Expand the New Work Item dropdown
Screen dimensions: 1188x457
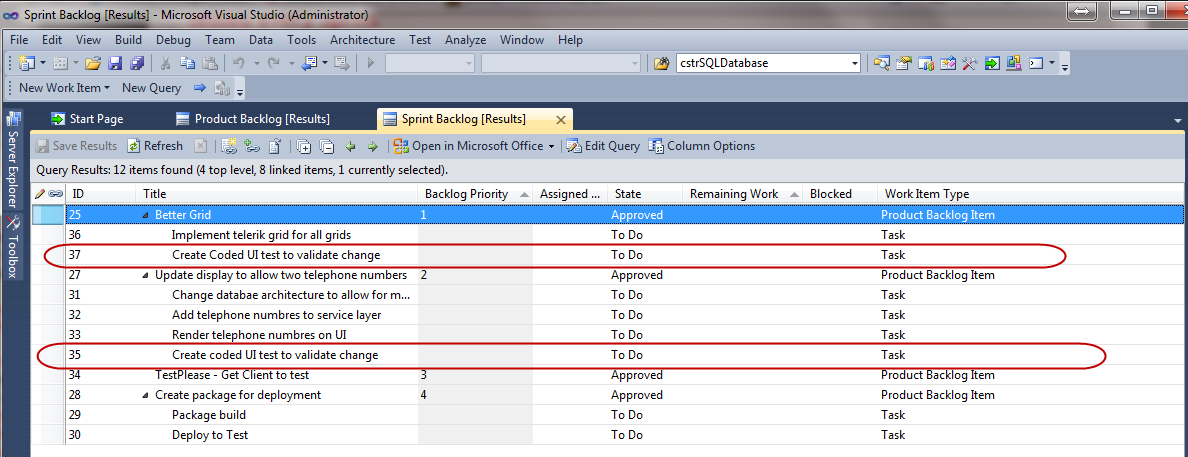point(106,88)
